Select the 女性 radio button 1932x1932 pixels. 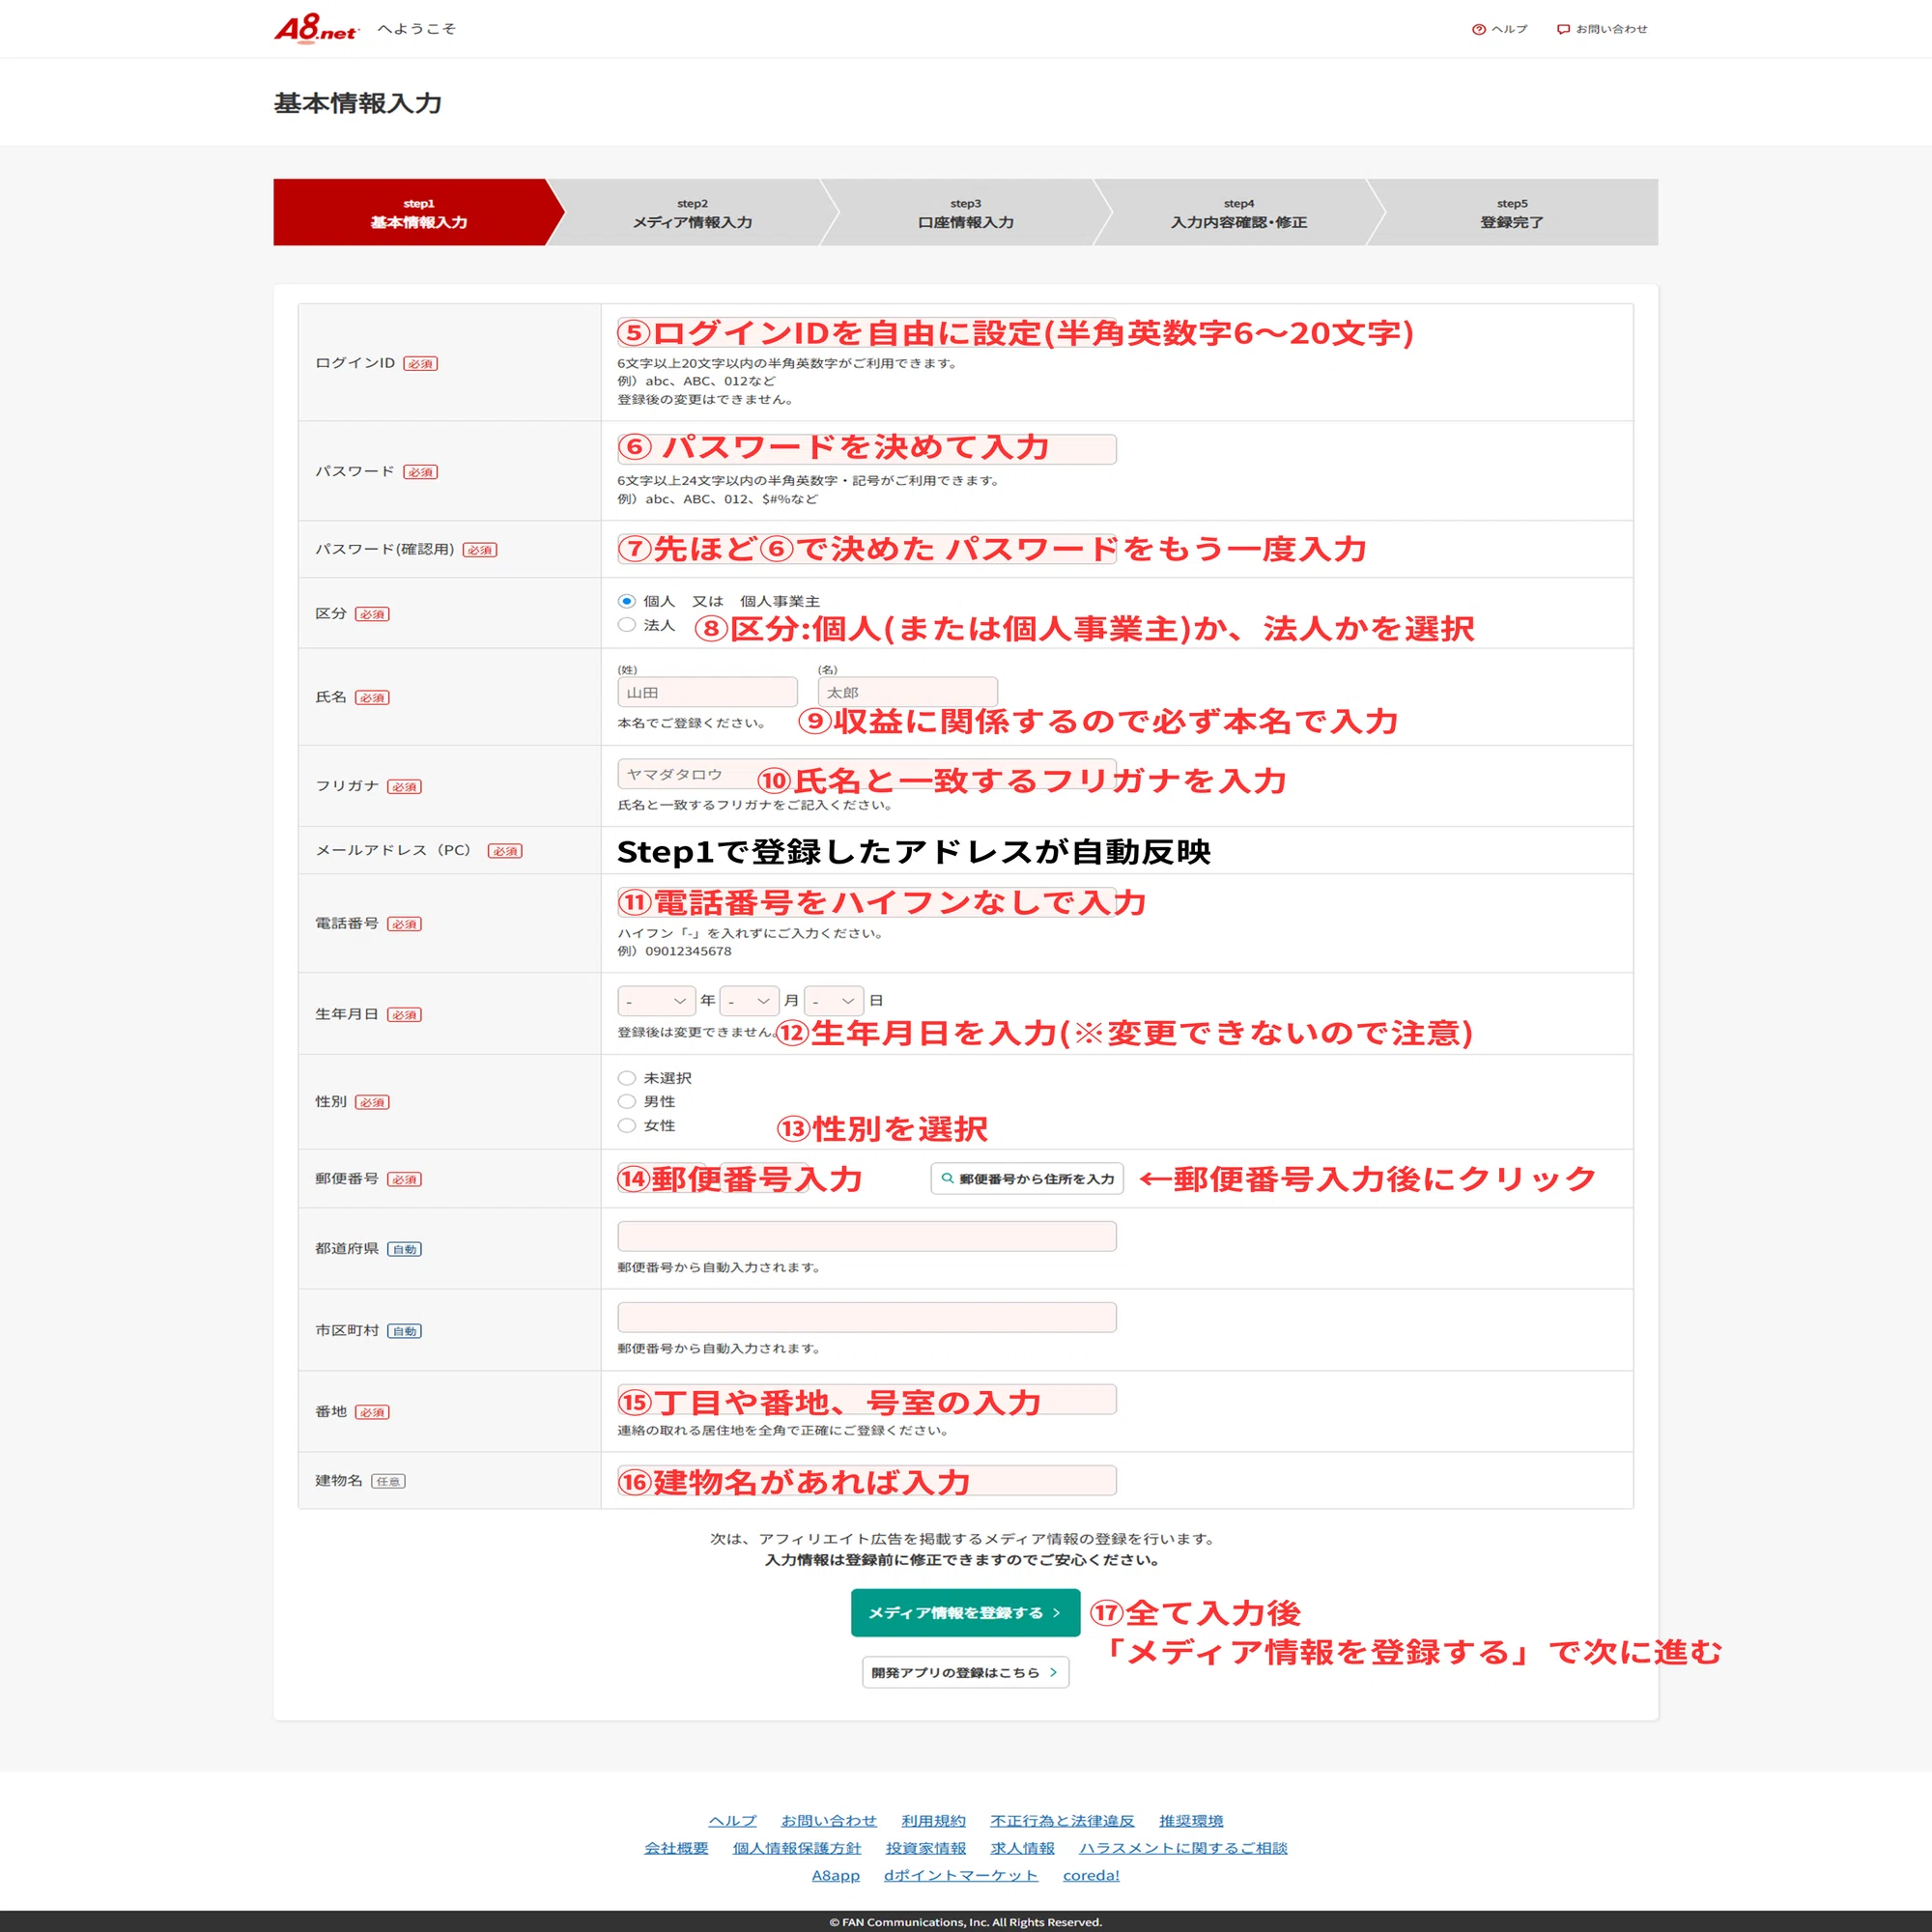point(627,1125)
